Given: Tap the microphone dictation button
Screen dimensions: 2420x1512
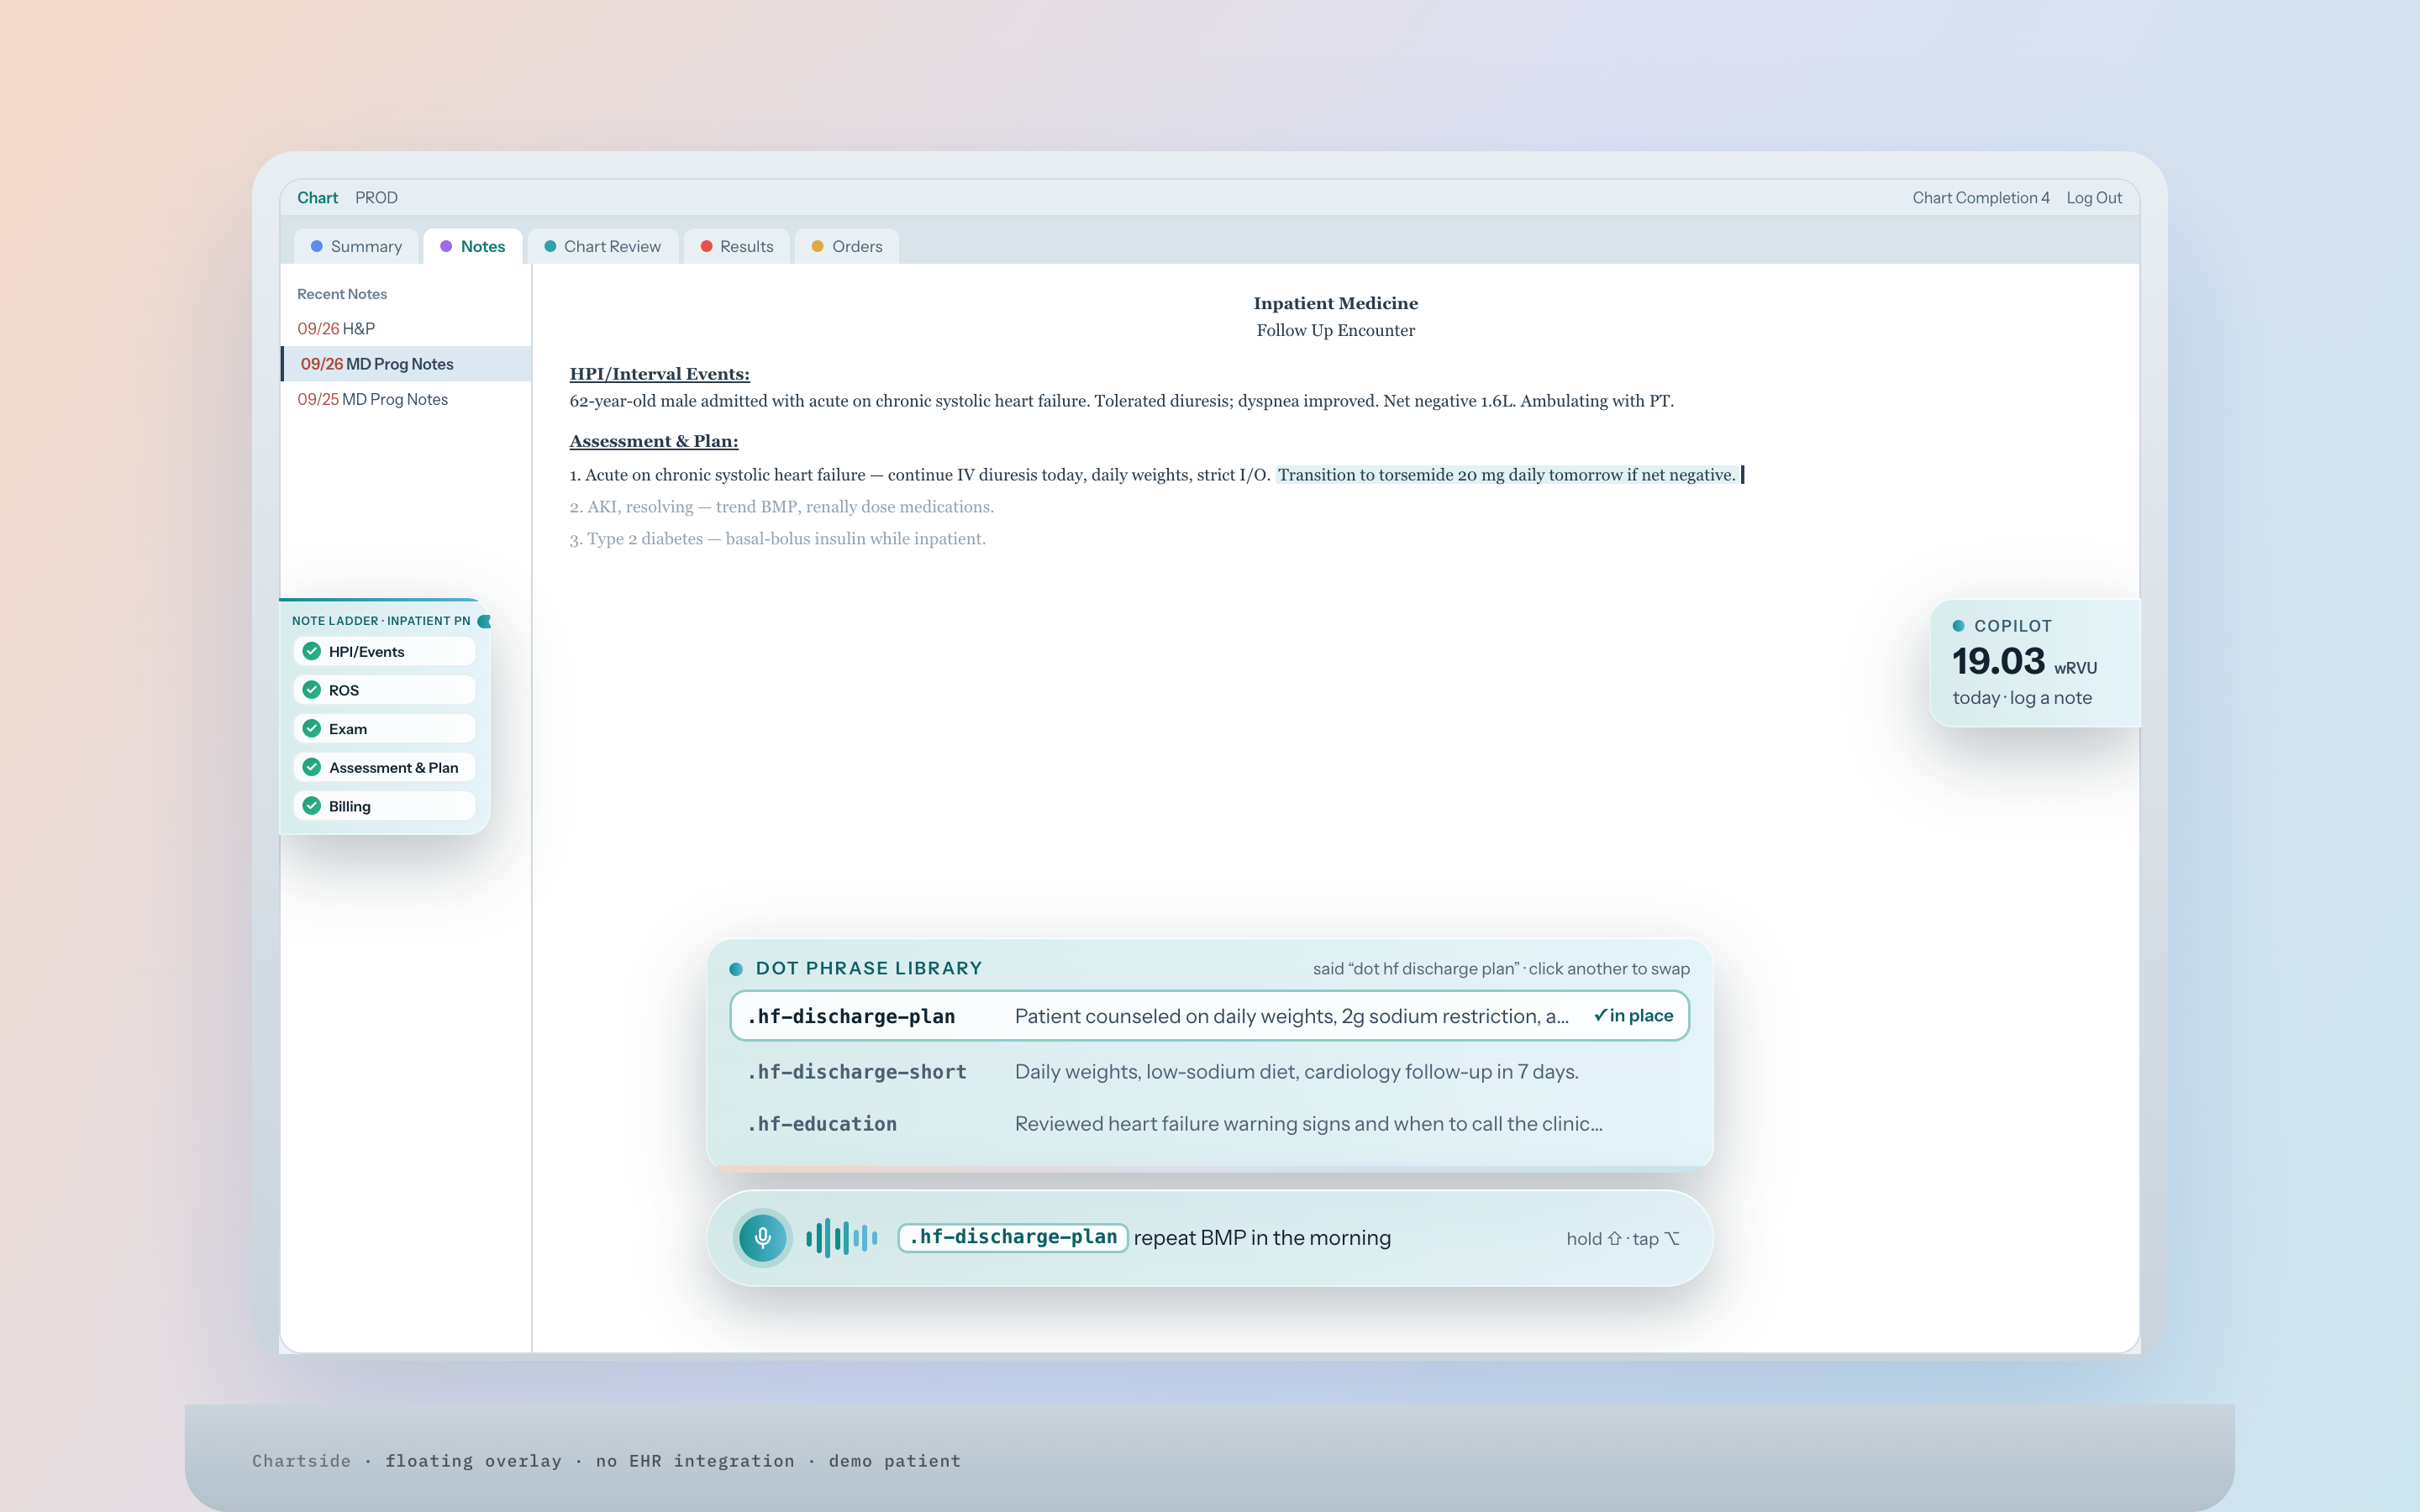Looking at the screenshot, I should point(762,1238).
